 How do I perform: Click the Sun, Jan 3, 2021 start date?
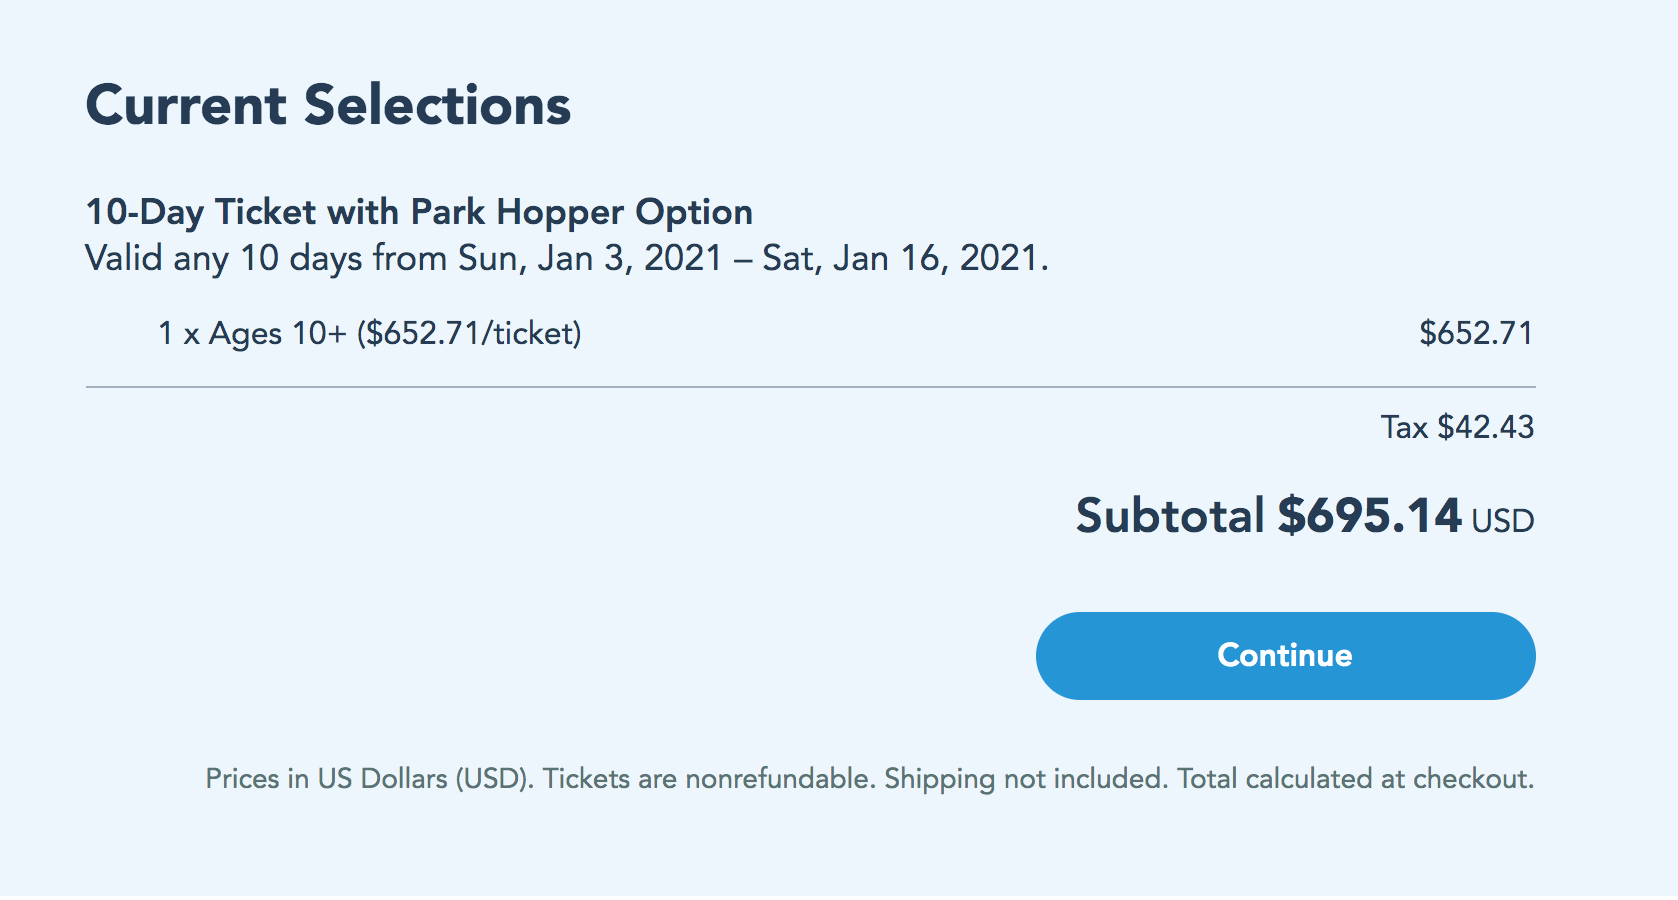590,258
